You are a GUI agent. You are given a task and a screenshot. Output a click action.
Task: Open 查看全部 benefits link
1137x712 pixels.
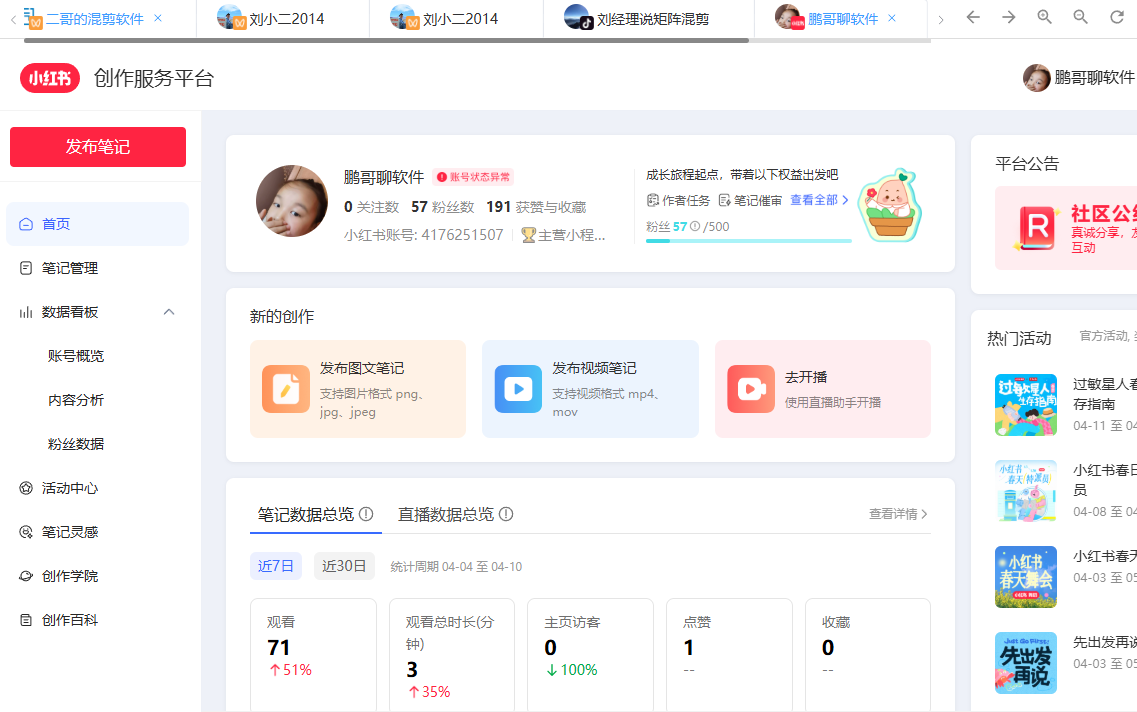812,200
